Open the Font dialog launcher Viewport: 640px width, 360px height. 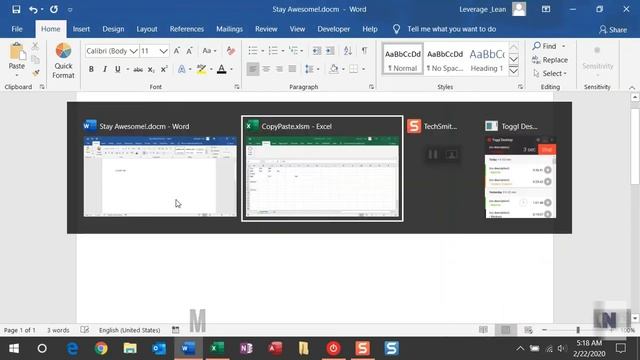pyautogui.click(x=237, y=87)
